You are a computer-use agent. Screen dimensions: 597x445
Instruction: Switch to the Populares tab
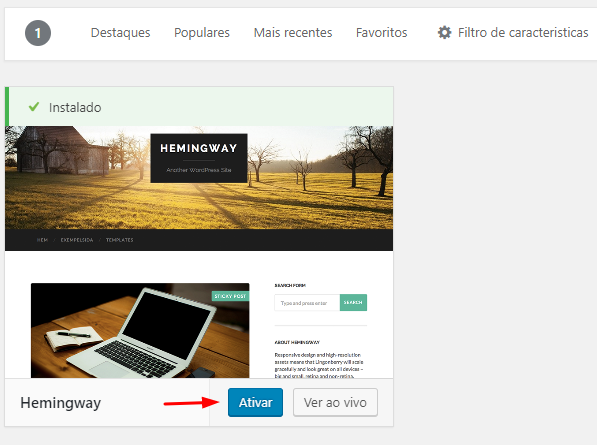[202, 33]
